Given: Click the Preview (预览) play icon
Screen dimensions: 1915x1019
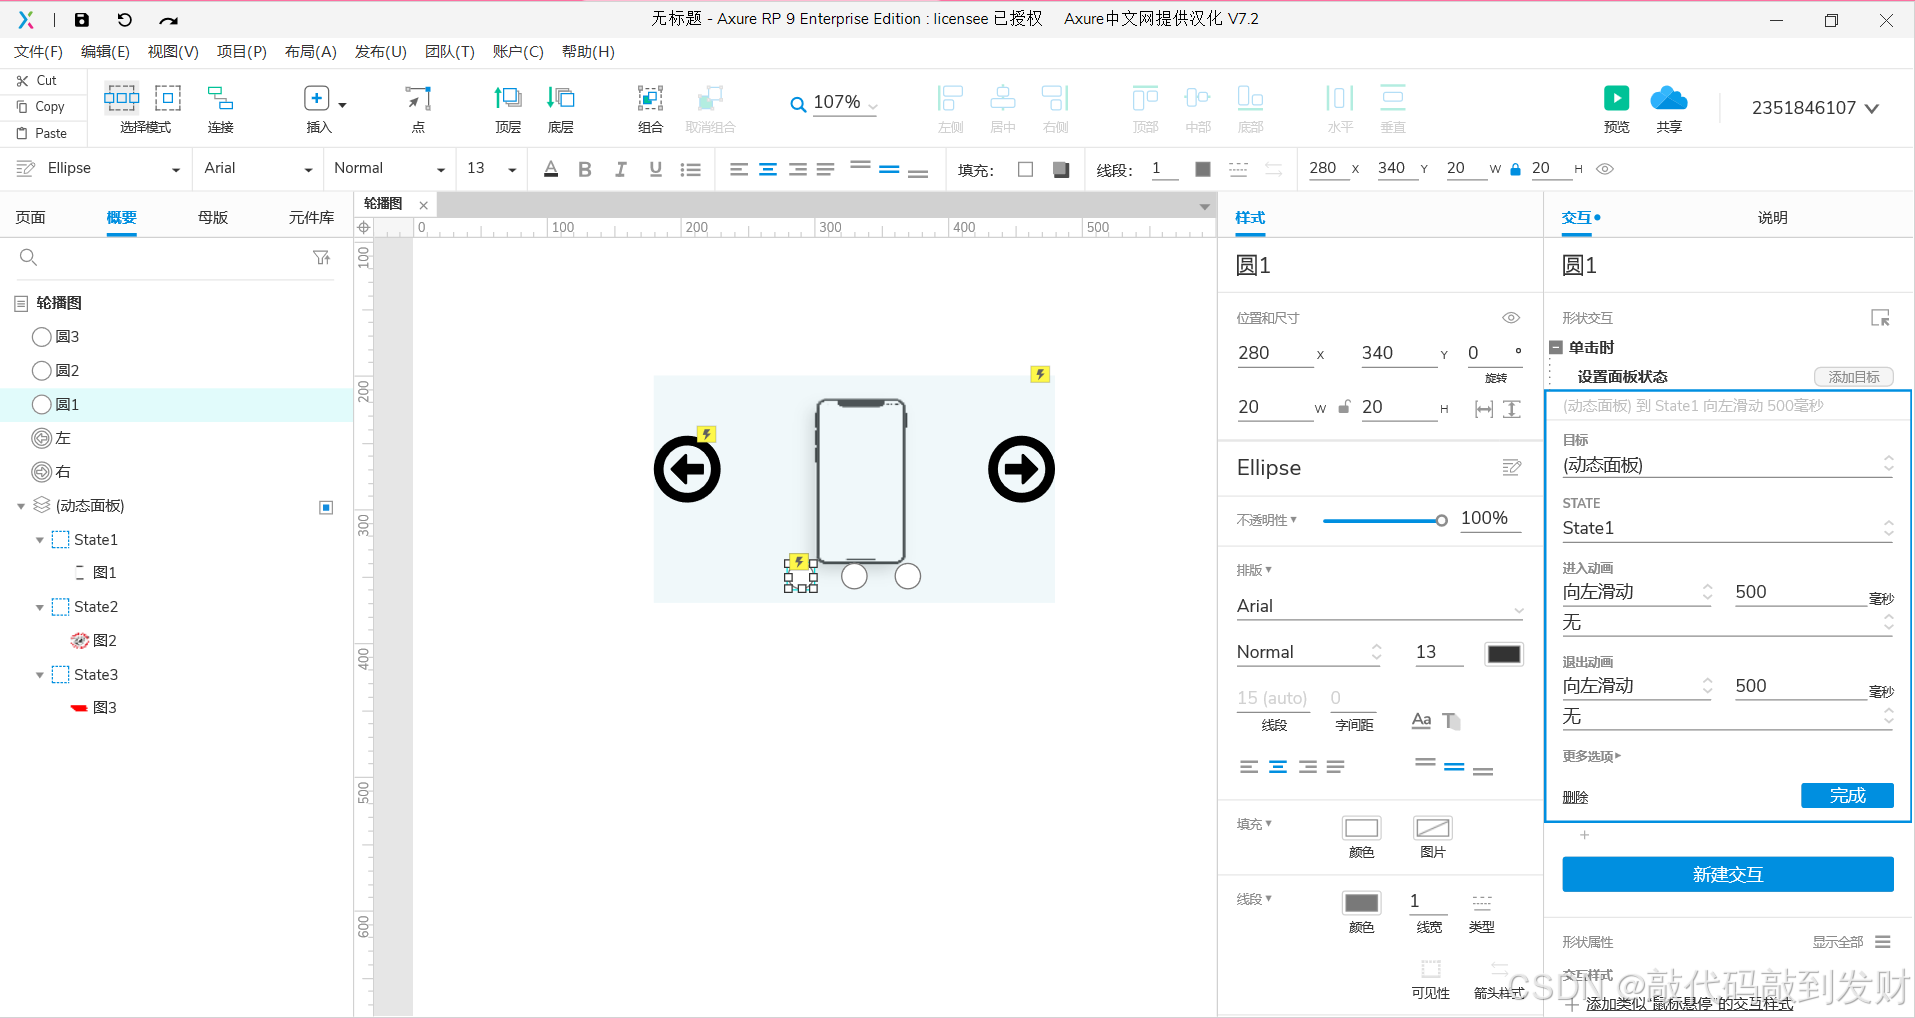Looking at the screenshot, I should pos(1616,98).
